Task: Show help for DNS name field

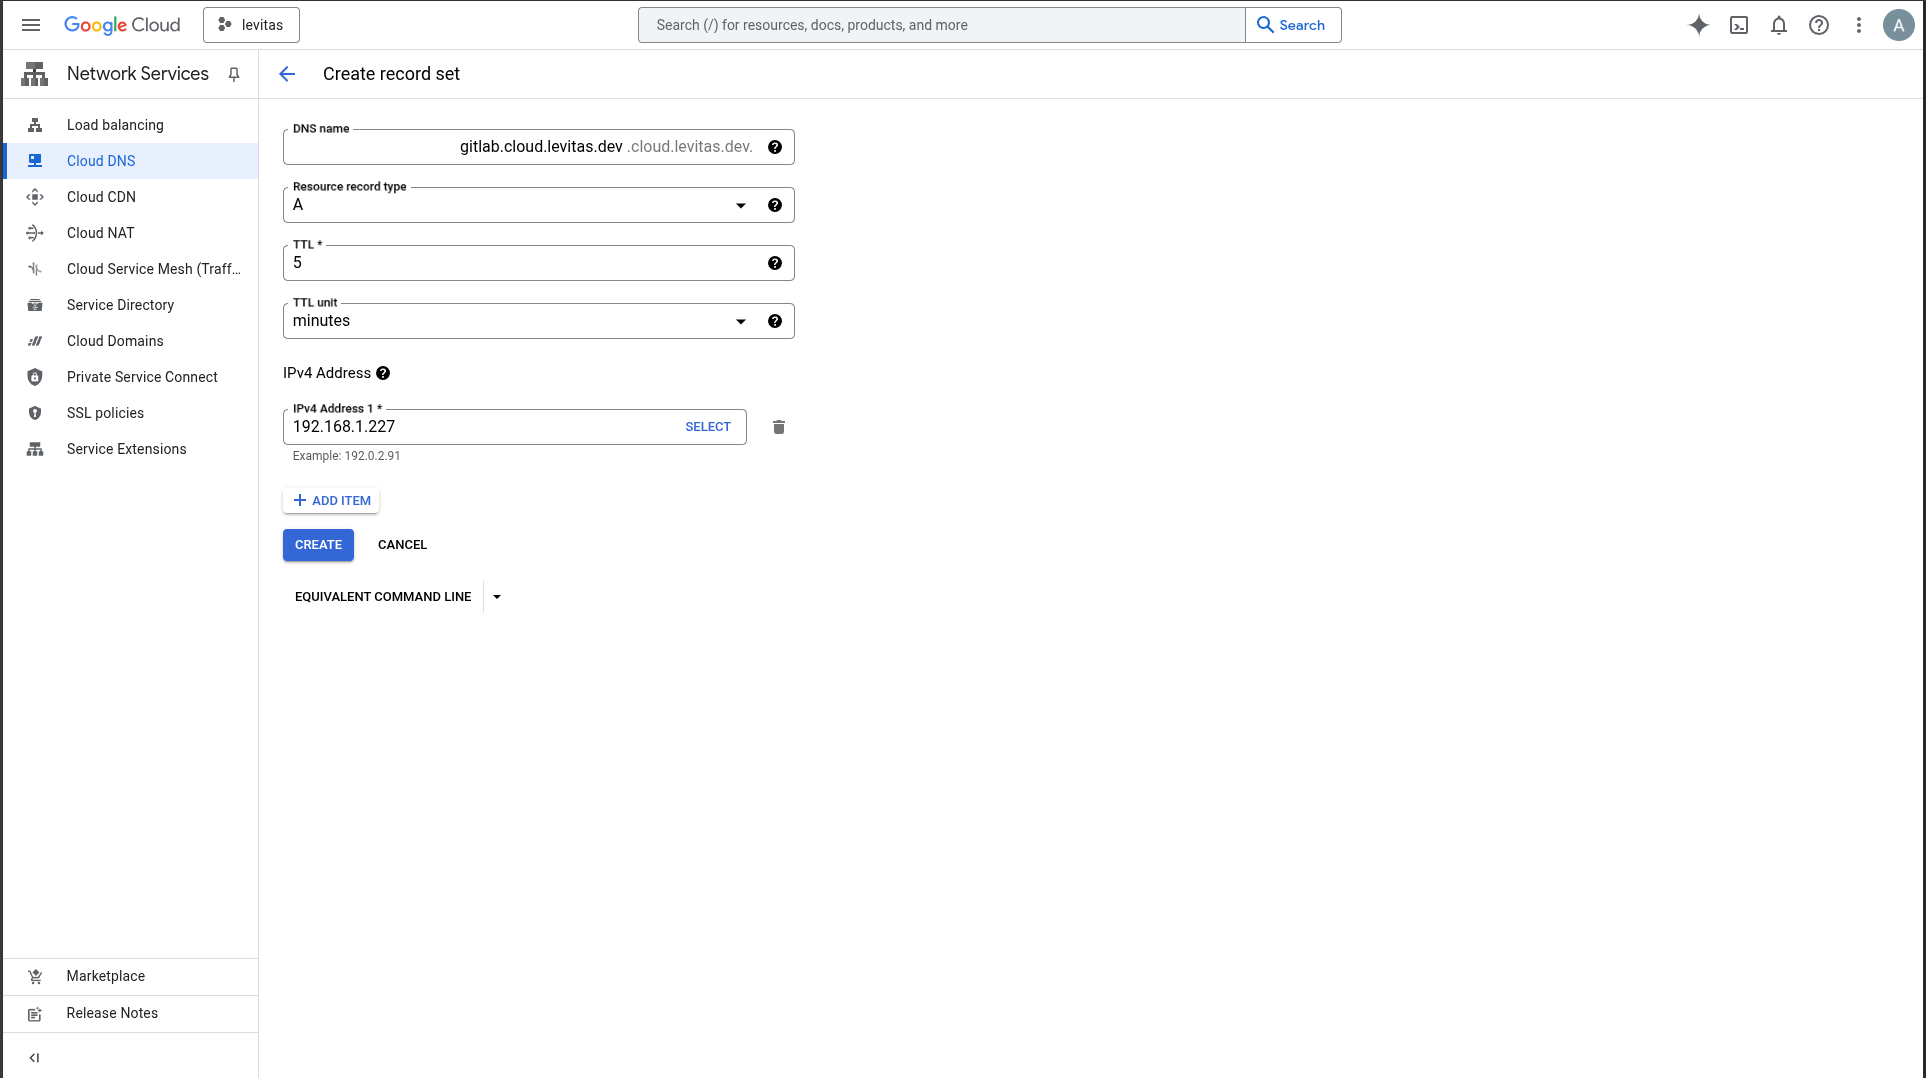Action: pos(775,147)
